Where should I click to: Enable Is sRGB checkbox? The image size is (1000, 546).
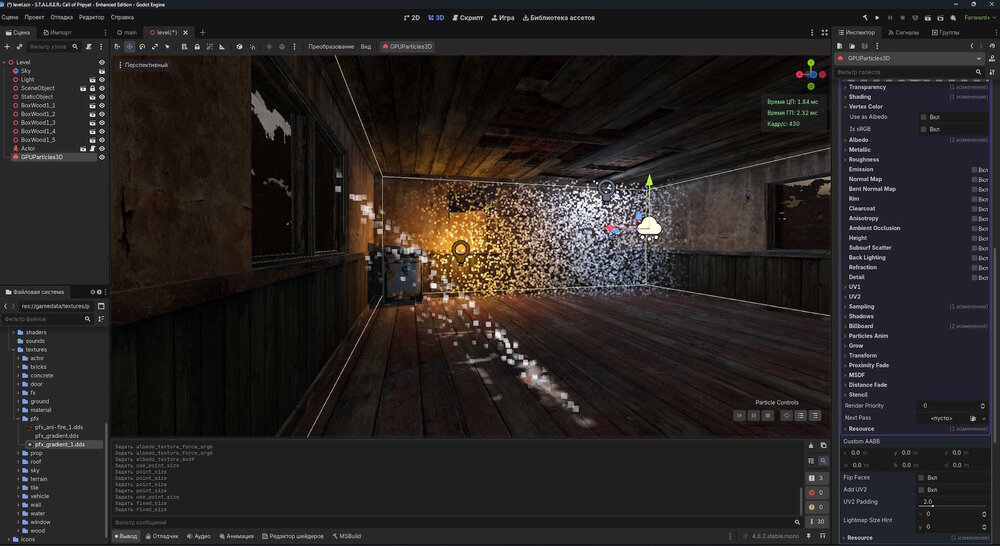coord(923,129)
